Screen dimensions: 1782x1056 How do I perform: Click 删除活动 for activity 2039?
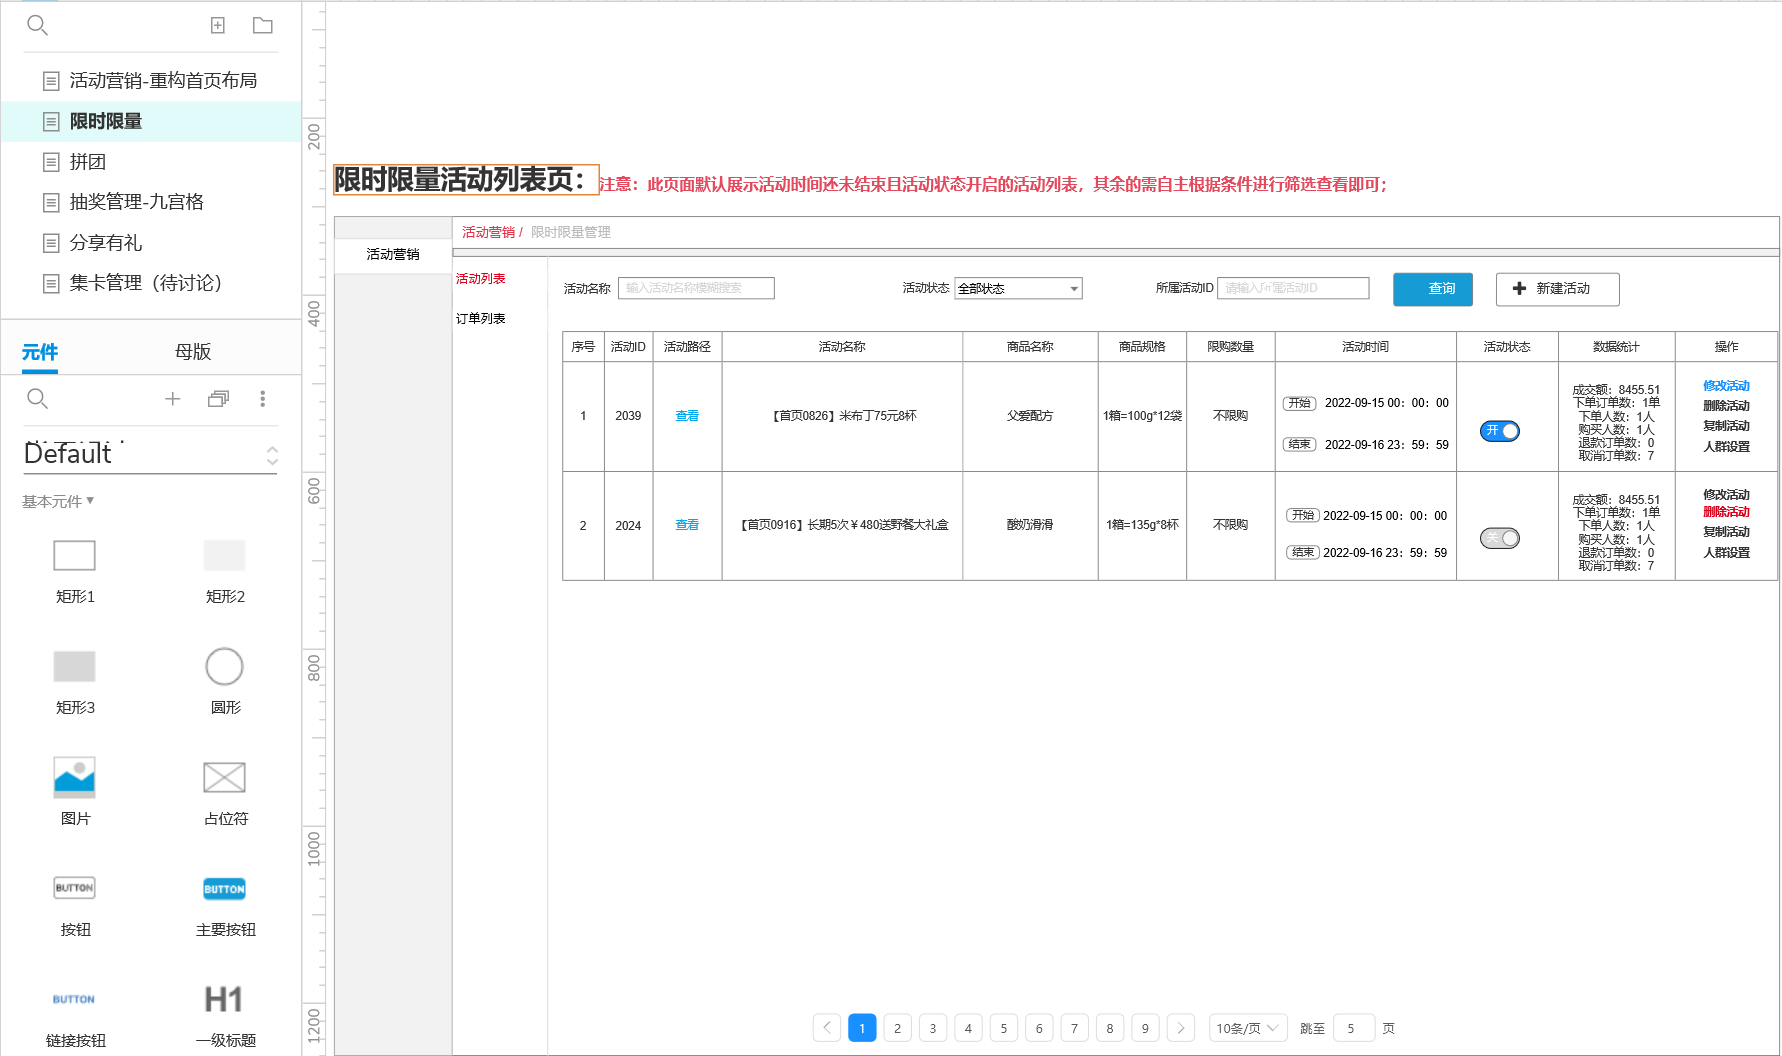(1727, 406)
